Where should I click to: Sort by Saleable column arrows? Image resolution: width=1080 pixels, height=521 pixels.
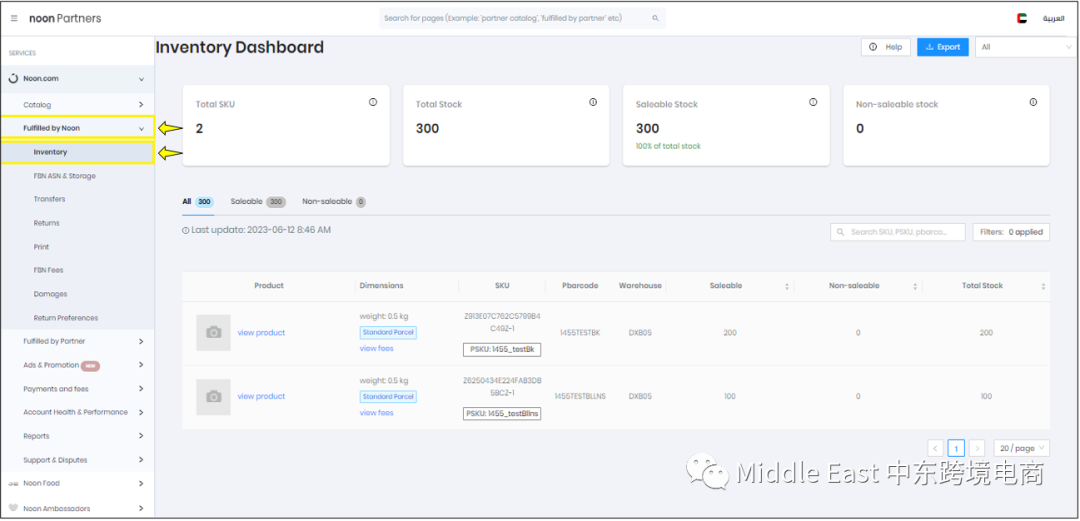click(x=787, y=286)
